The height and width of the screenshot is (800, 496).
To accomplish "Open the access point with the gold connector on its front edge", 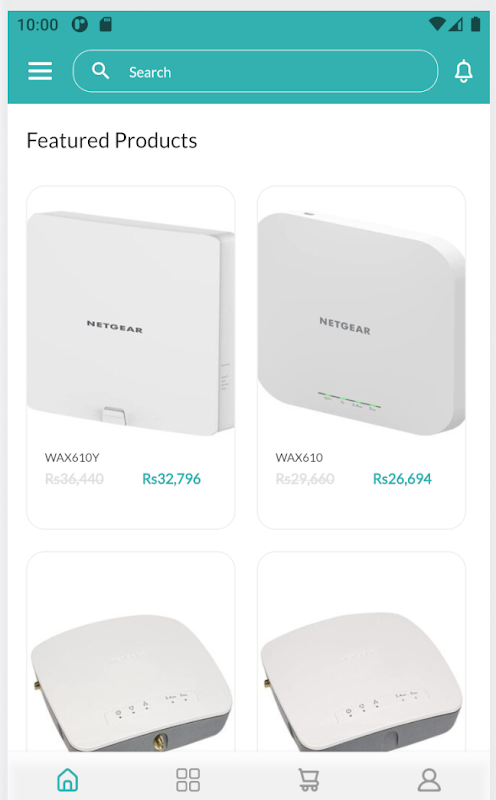I will (131, 679).
